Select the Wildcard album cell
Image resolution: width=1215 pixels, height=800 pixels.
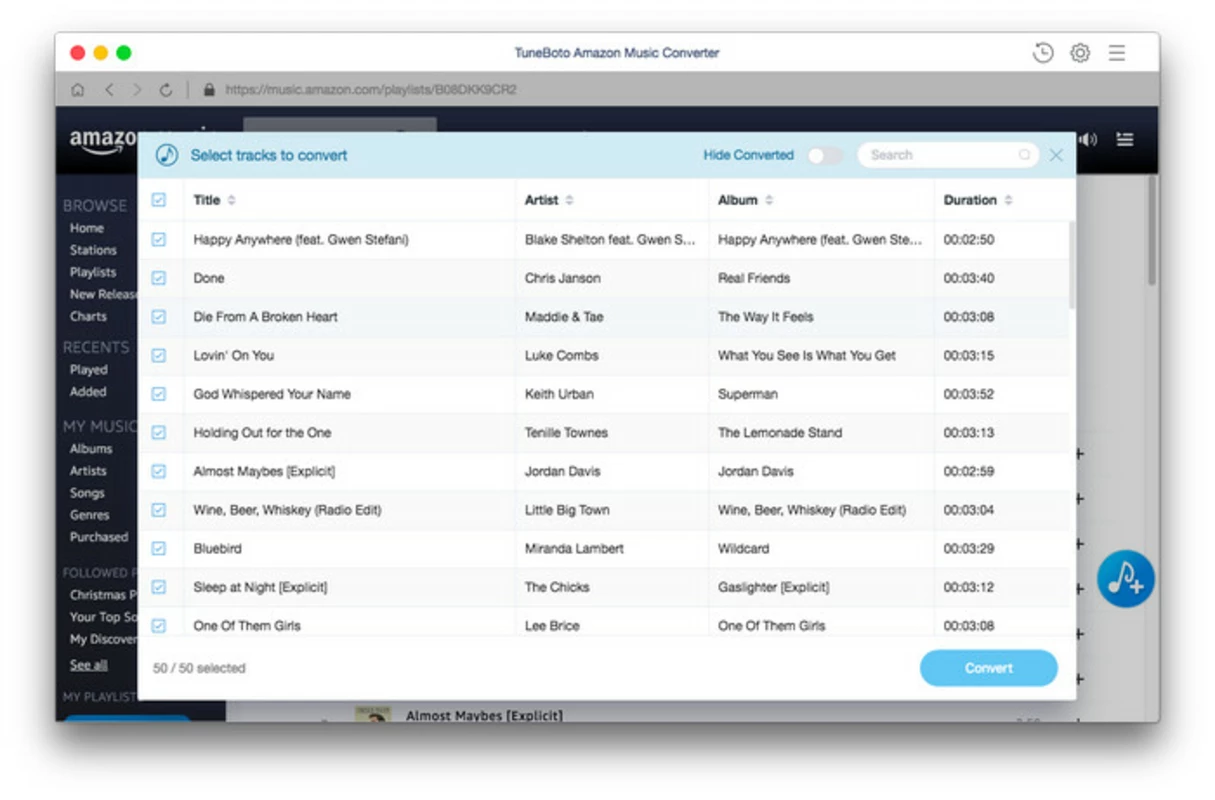744,549
